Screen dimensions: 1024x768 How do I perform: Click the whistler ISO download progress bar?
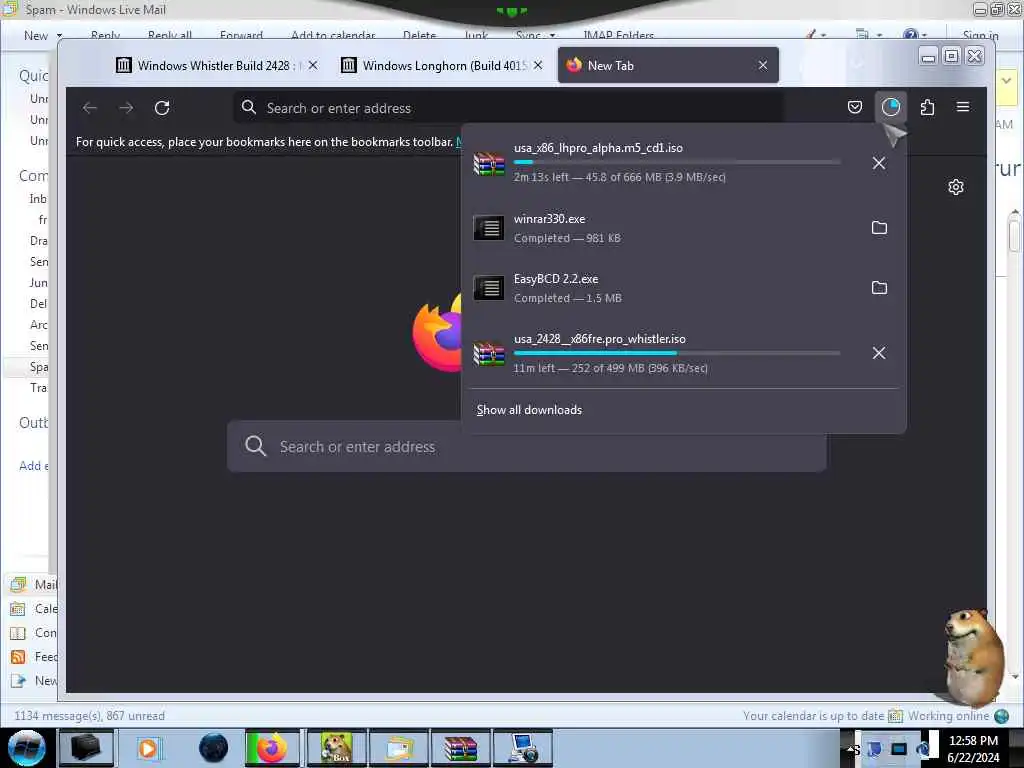click(677, 353)
